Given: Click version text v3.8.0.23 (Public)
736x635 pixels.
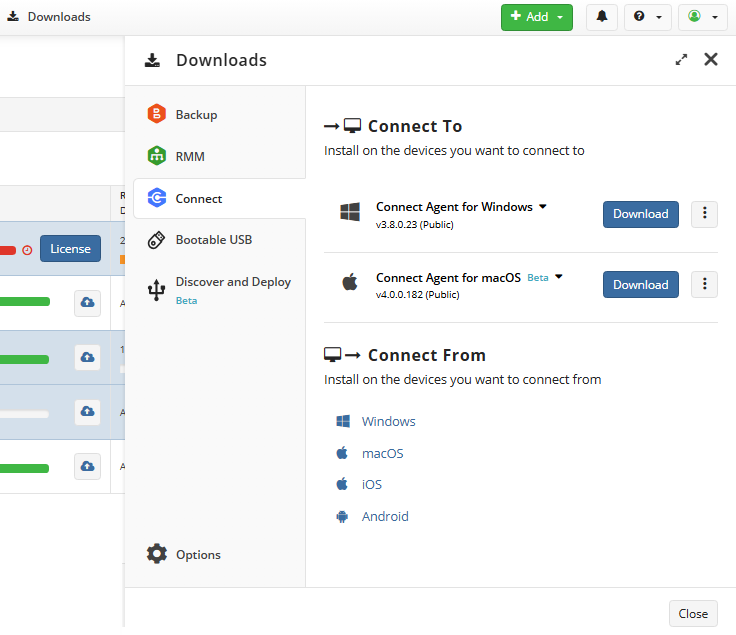Looking at the screenshot, I should point(414,225).
